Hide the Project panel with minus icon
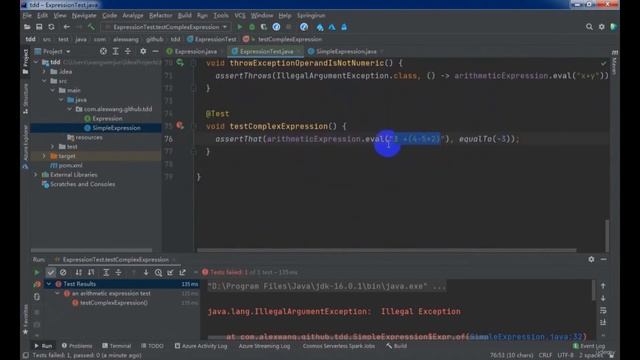Viewport: 640px width, 360px height. tap(155, 51)
